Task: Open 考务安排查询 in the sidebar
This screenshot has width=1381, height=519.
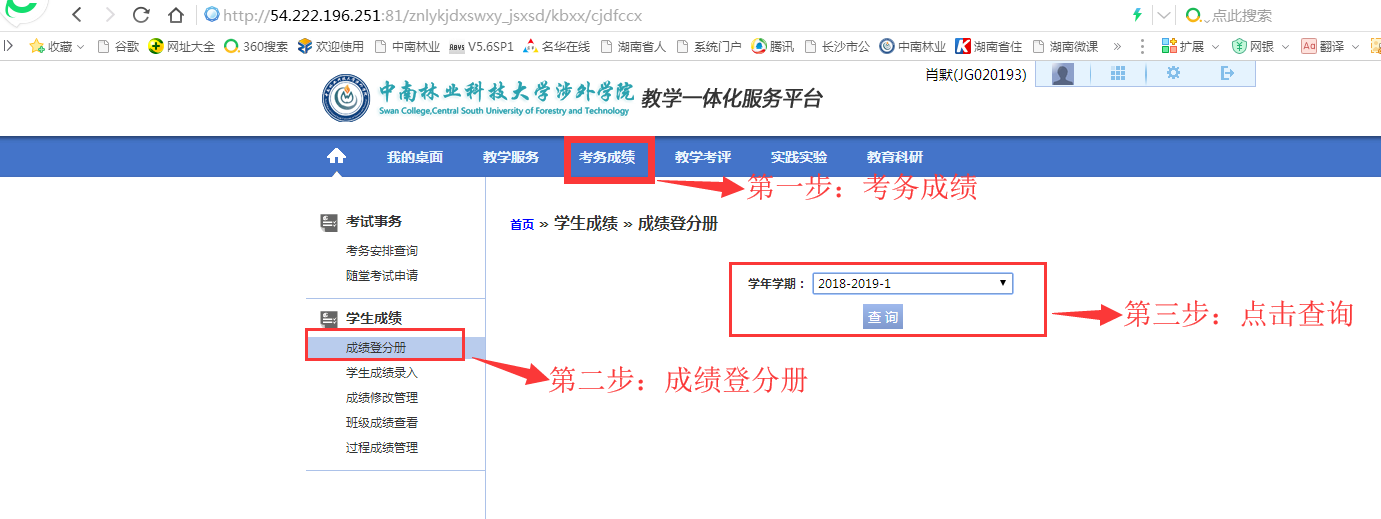Action: coord(382,251)
